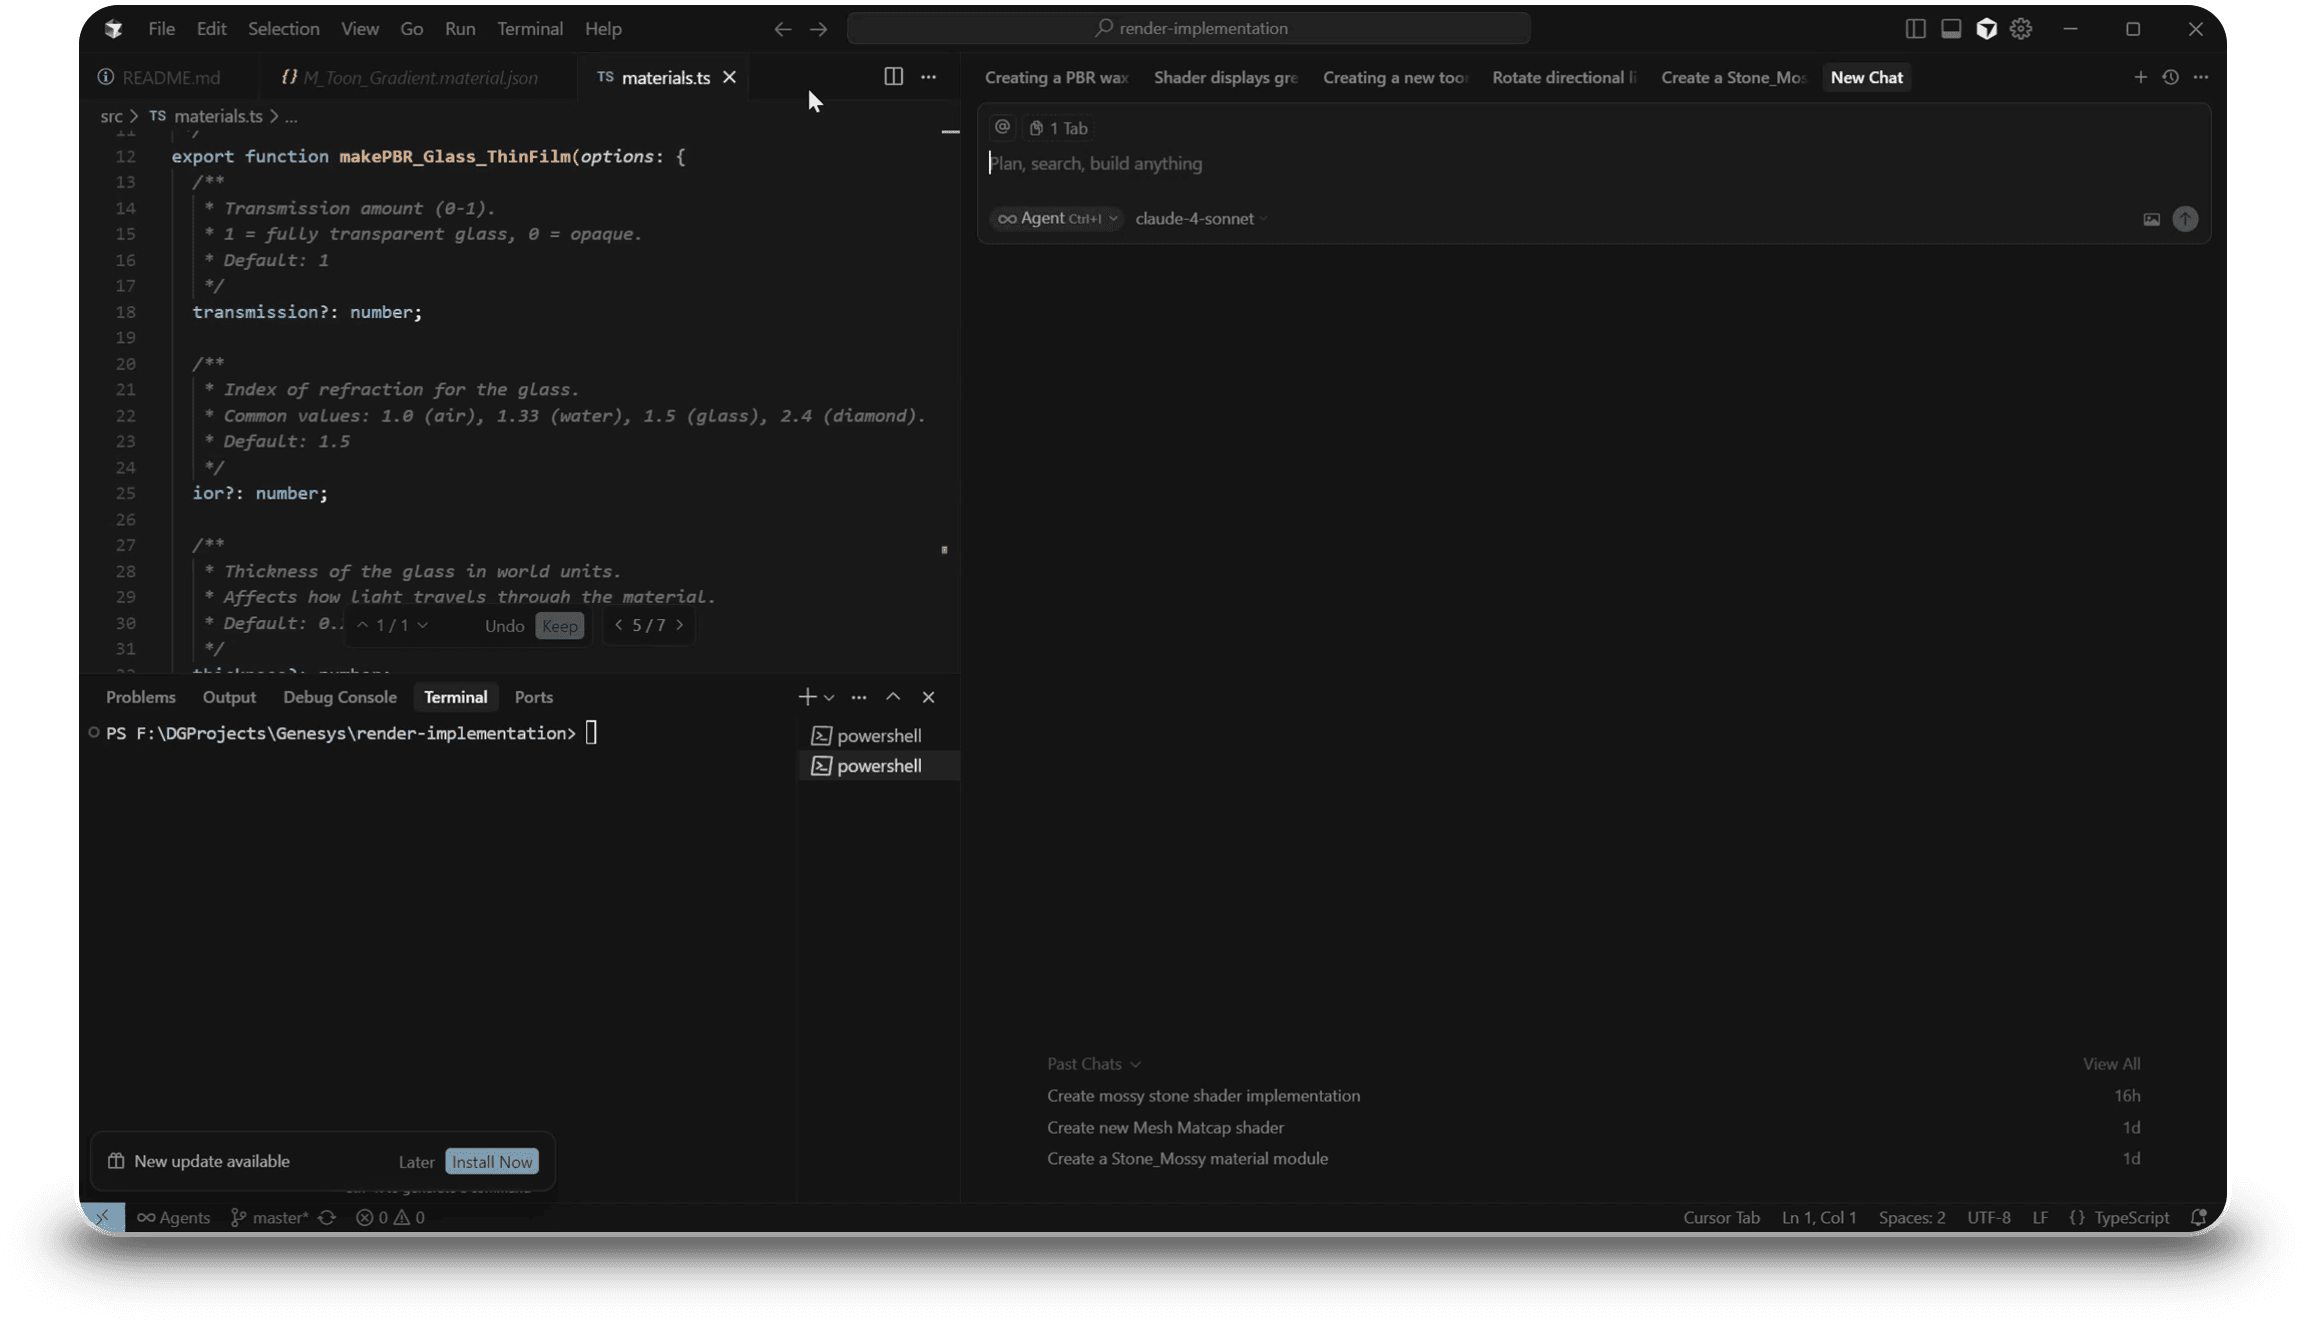View chat history using the clock icon
This screenshot has height=1320, width=2306.
[x=2170, y=77]
